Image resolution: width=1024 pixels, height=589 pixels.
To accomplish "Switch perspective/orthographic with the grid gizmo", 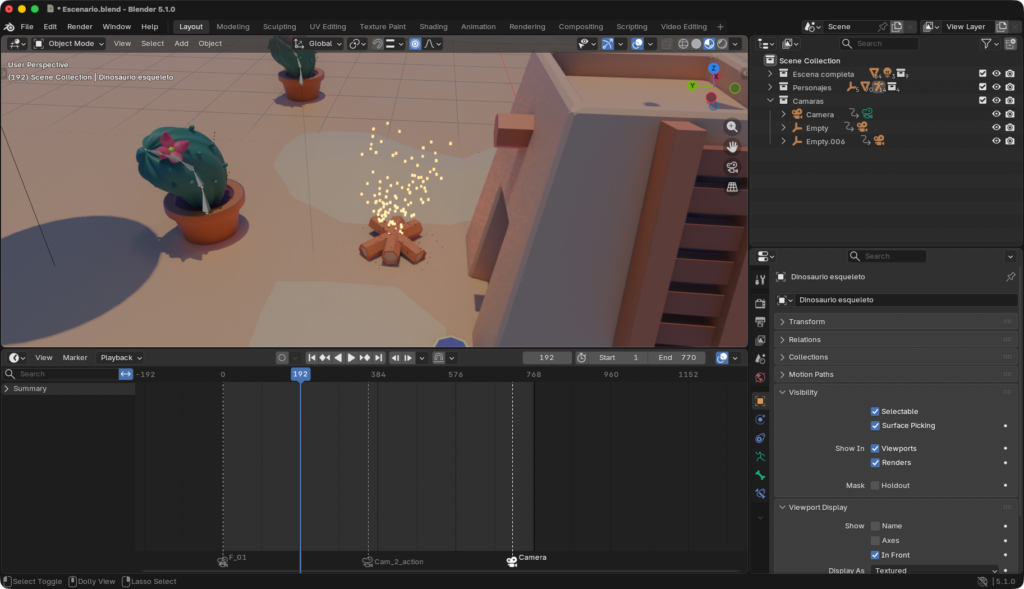I will (732, 187).
